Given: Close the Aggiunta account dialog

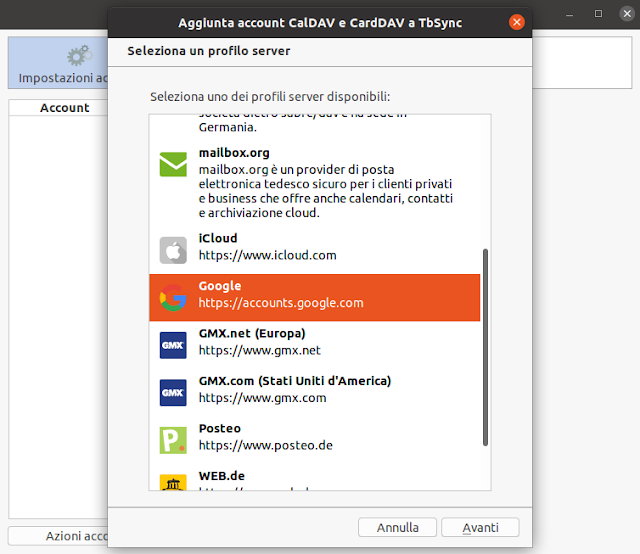Looking at the screenshot, I should click(x=516, y=22).
